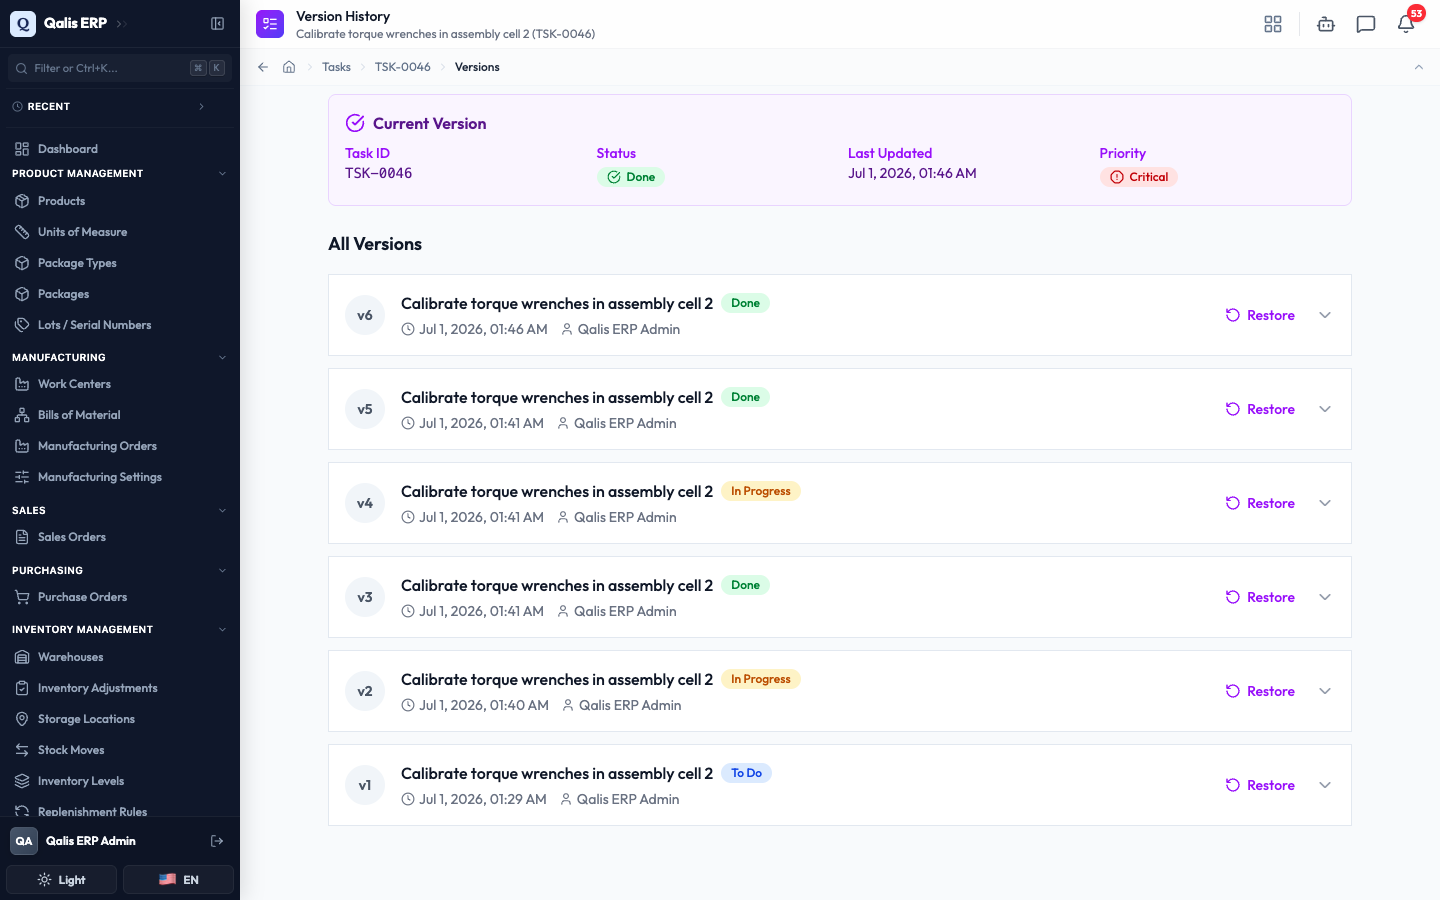Image resolution: width=1440 pixels, height=900 pixels.
Task: Click the v2 timestamp Jul 1, 01:40 AM
Action: click(x=484, y=705)
